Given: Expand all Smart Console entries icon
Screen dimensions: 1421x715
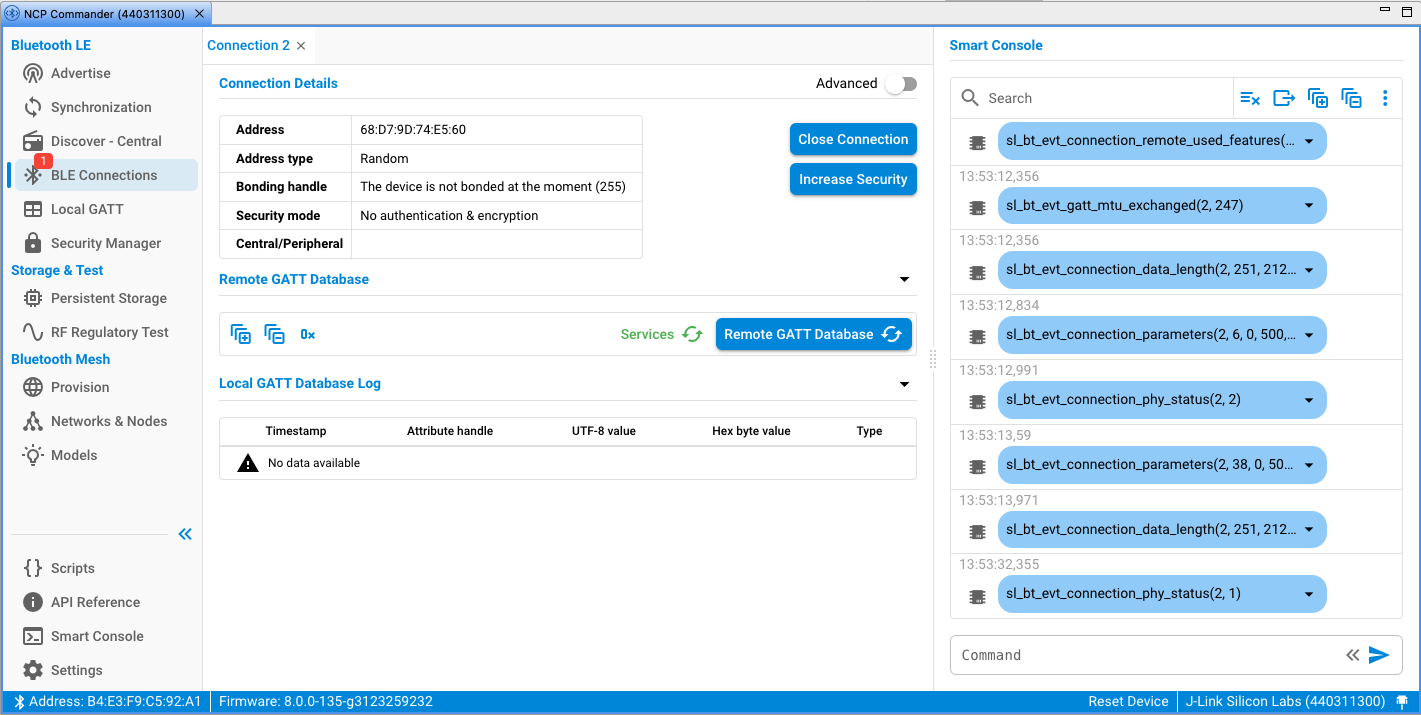Looking at the screenshot, I should pos(1318,98).
